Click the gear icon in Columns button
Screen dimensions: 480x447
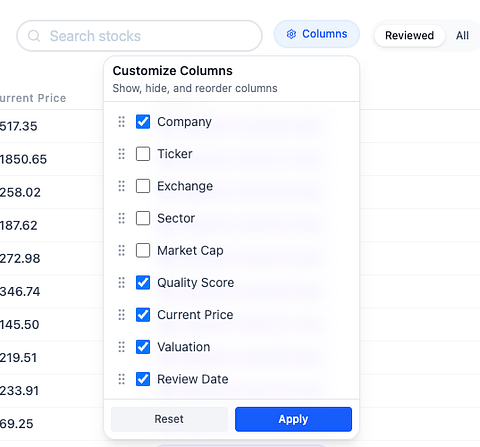click(x=291, y=34)
